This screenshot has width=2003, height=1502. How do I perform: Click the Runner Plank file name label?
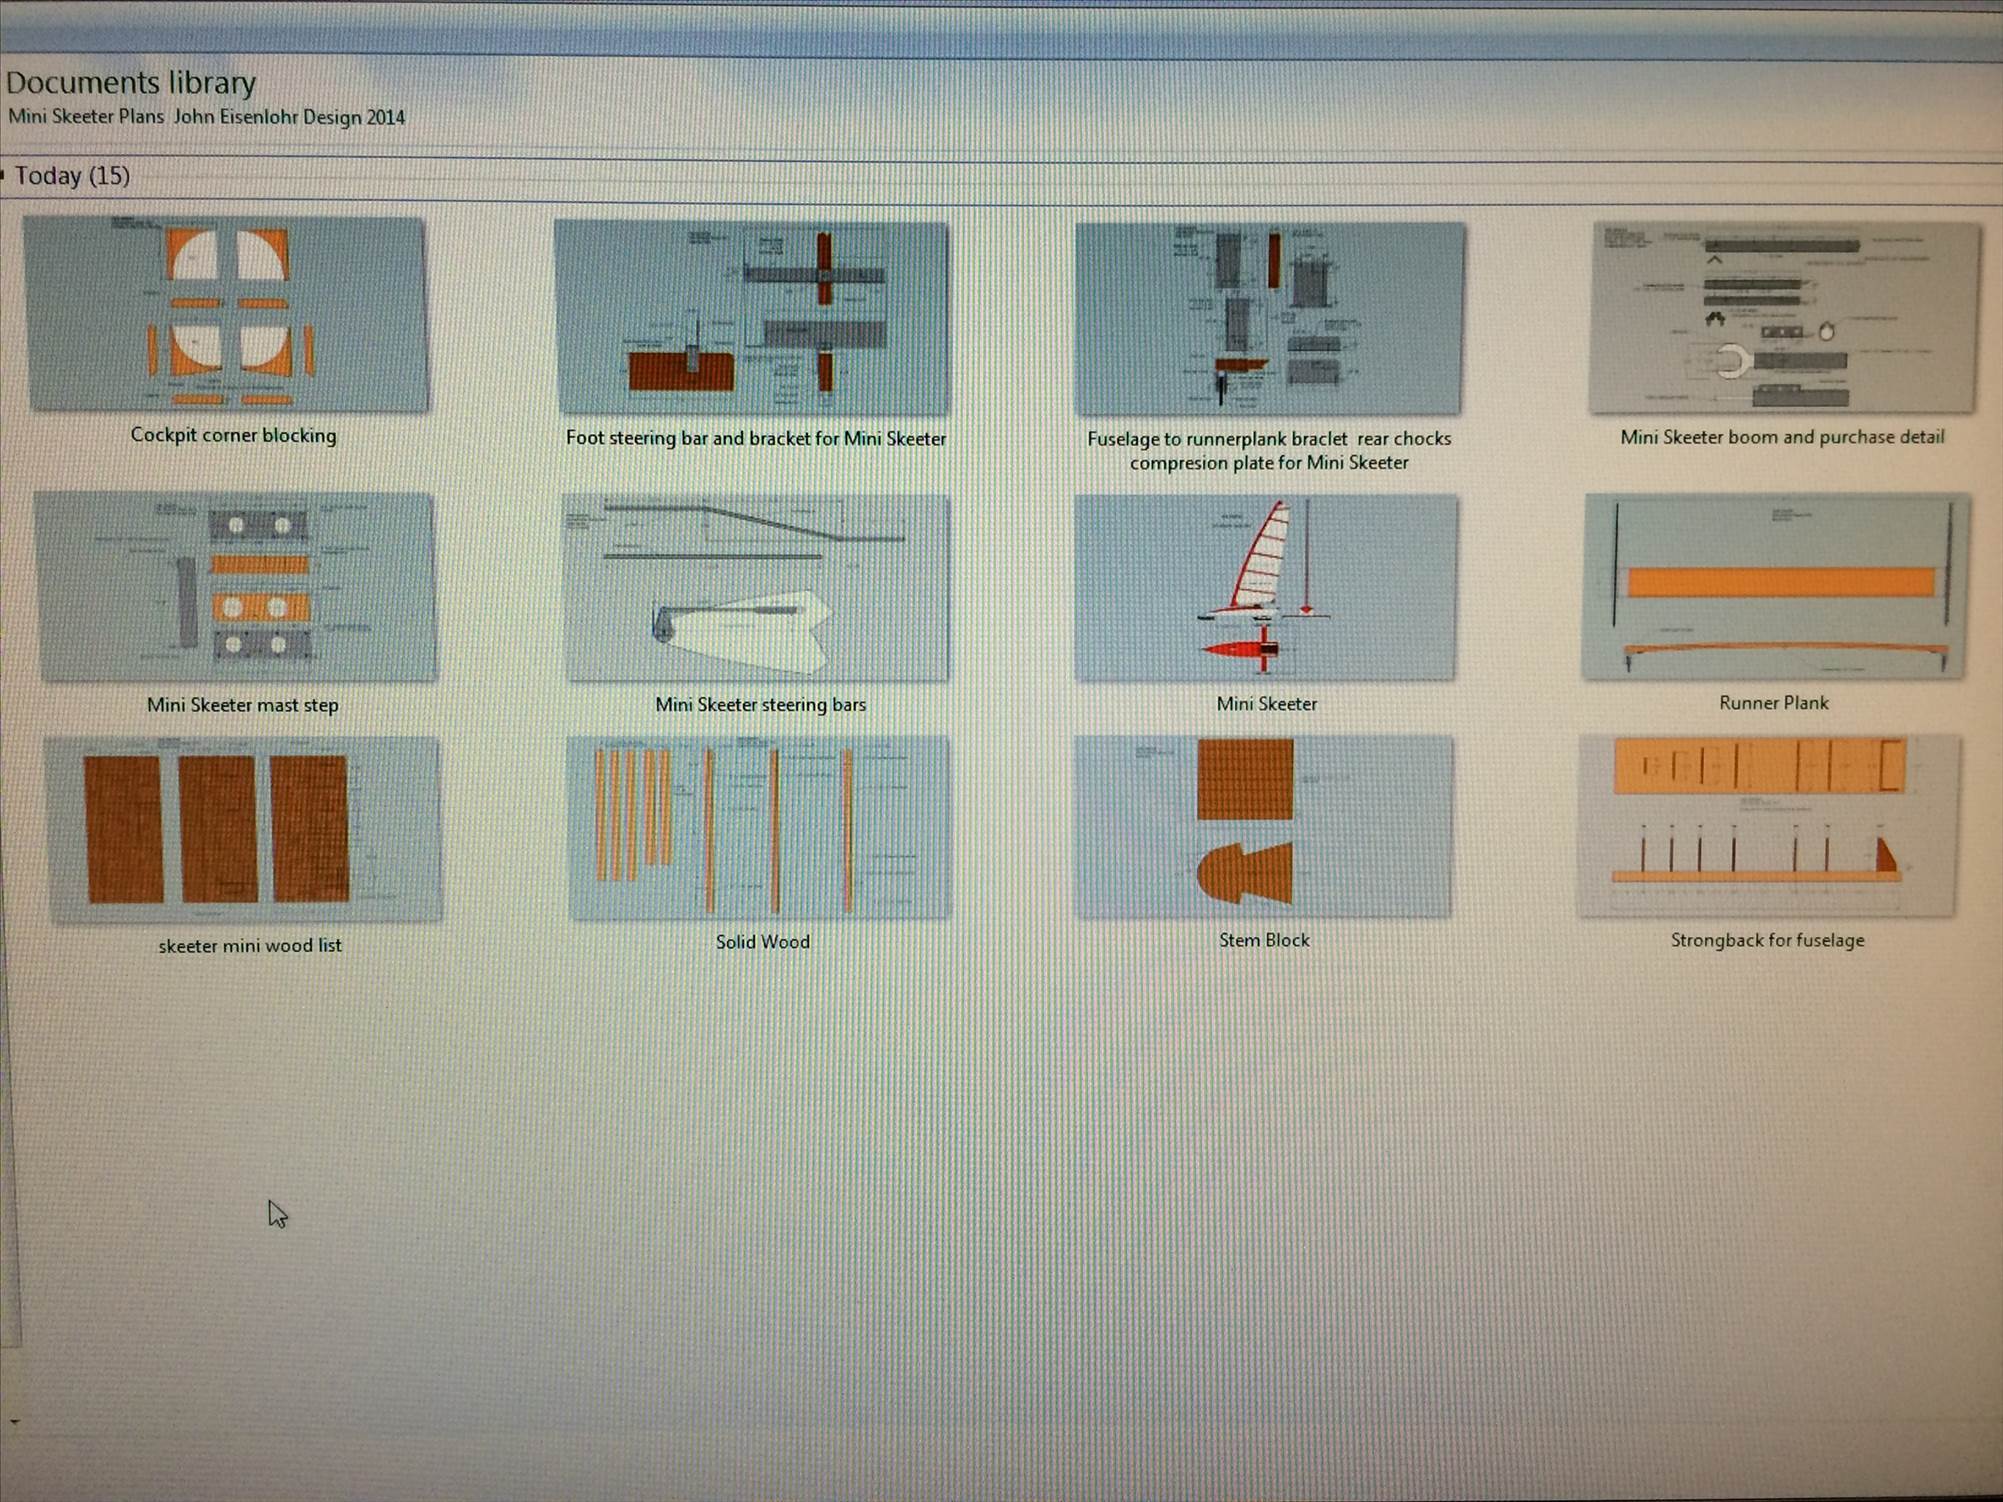click(1773, 703)
